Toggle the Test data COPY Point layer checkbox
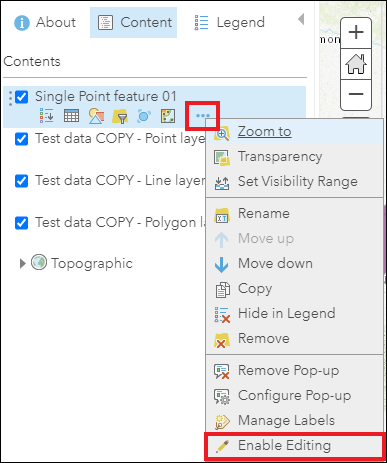387x463 pixels. [x=22, y=139]
